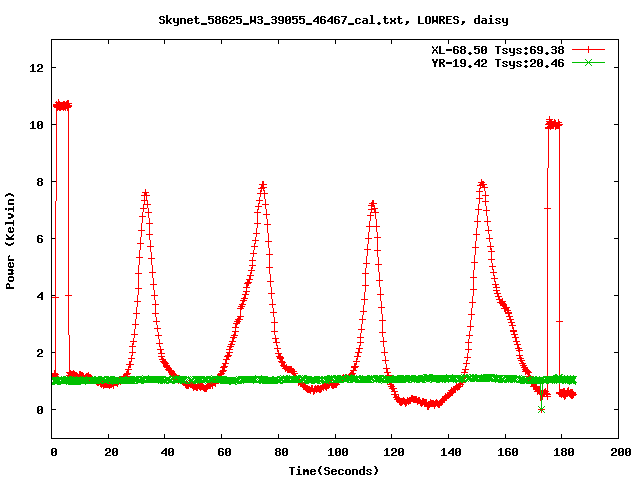Click the x-axis tick label 140

[x=451, y=452]
